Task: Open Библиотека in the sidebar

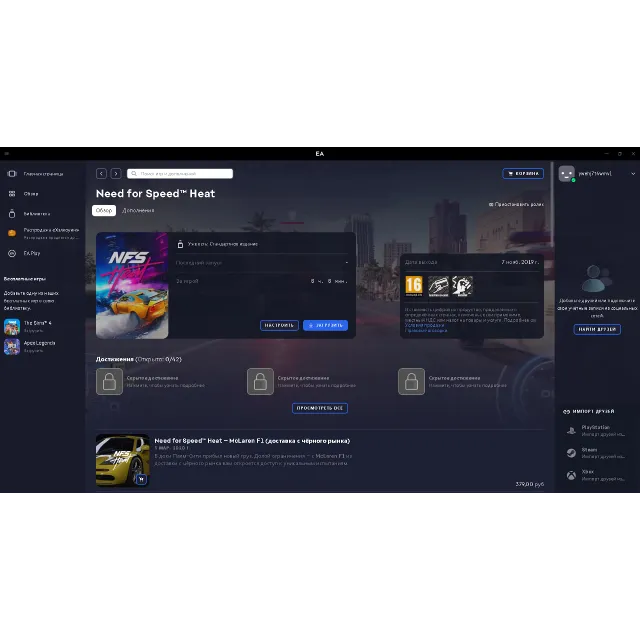Action: [37, 213]
